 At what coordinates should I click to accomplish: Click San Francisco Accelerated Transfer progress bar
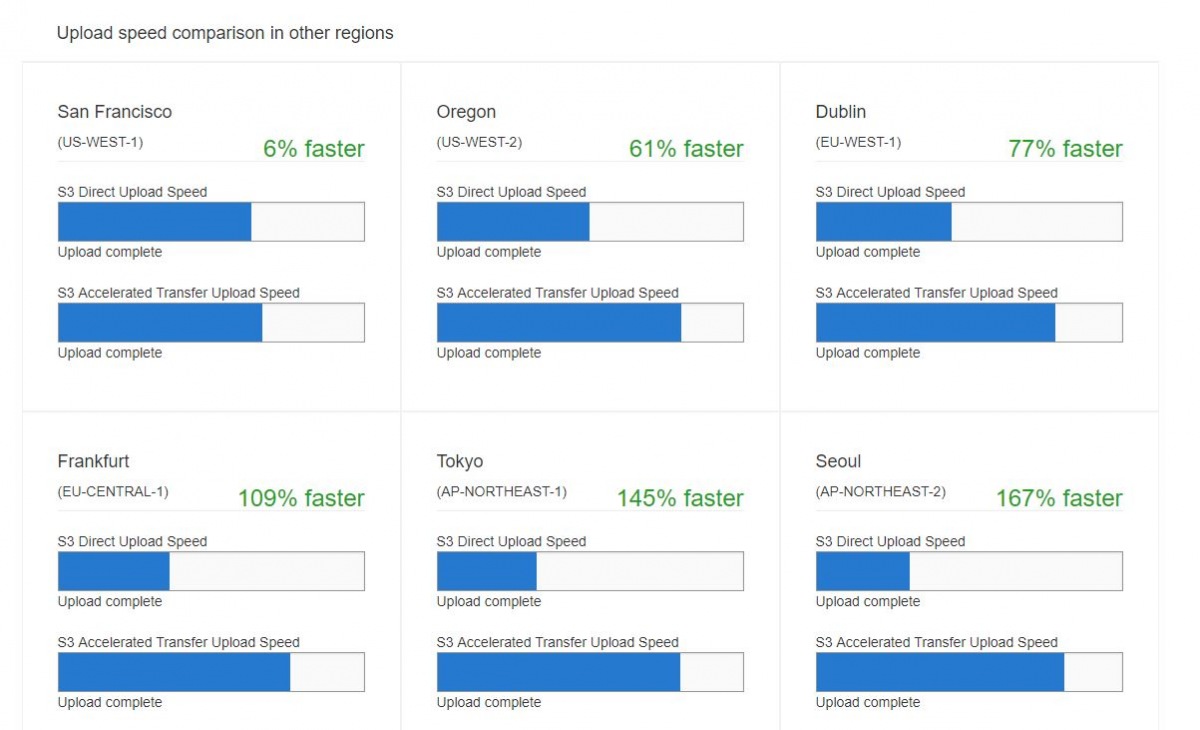(211, 323)
